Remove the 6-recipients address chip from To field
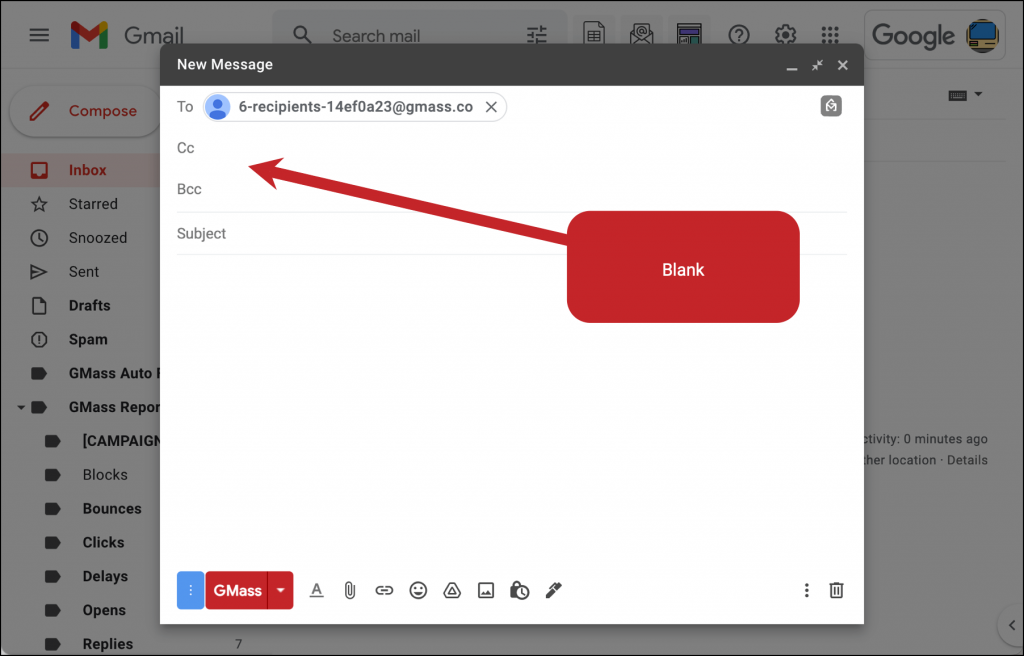This screenshot has height=656, width=1024. [x=491, y=106]
